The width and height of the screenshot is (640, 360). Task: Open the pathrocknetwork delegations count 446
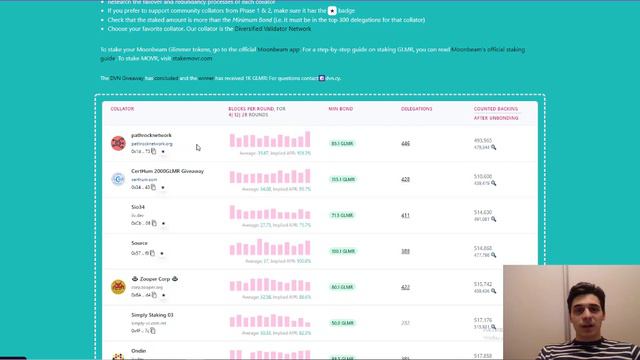[x=405, y=144]
